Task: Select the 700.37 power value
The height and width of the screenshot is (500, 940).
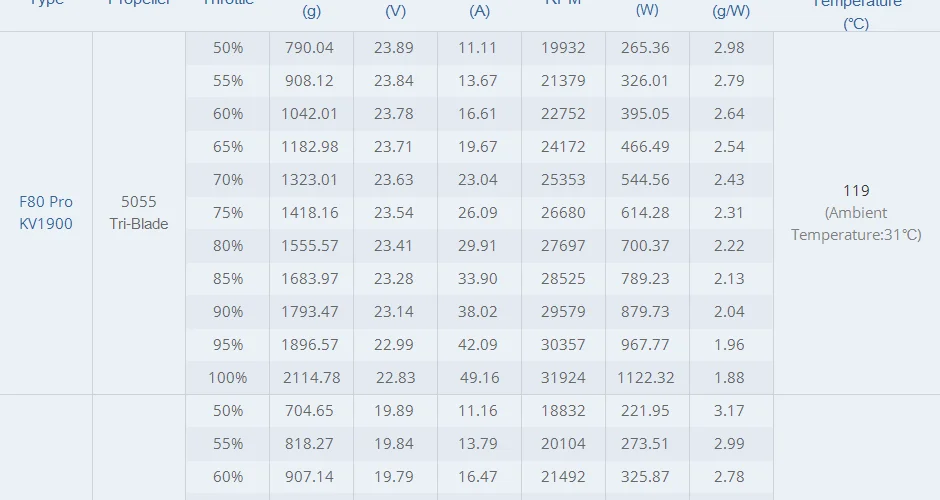Action: [646, 245]
